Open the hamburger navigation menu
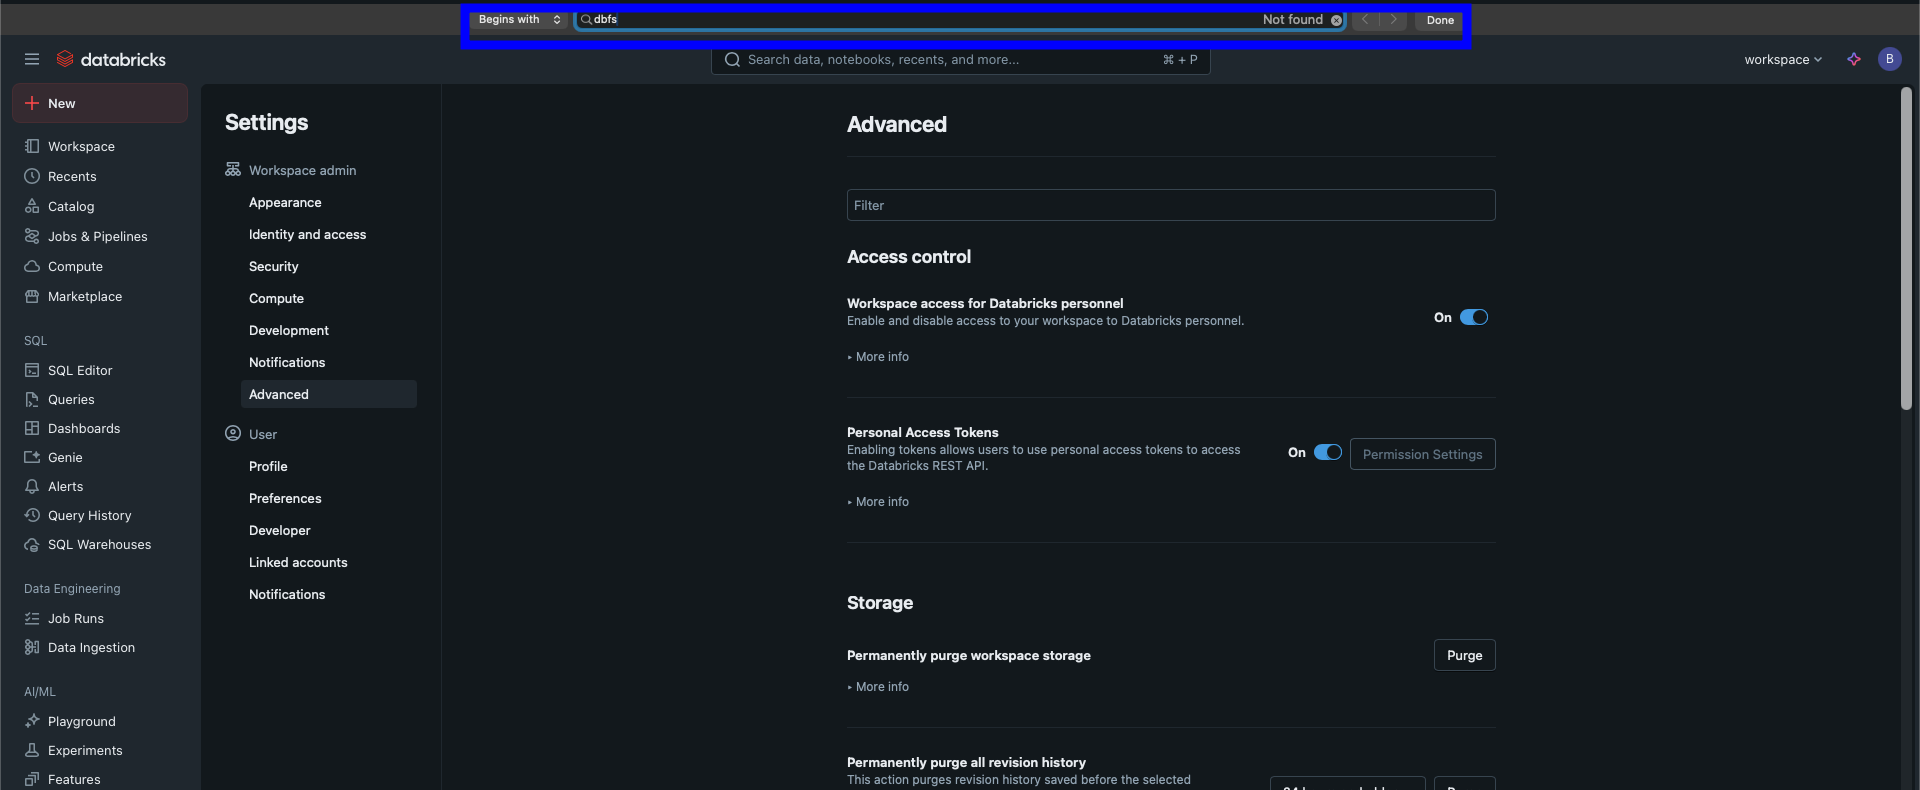The width and height of the screenshot is (1920, 790). pyautogui.click(x=32, y=59)
